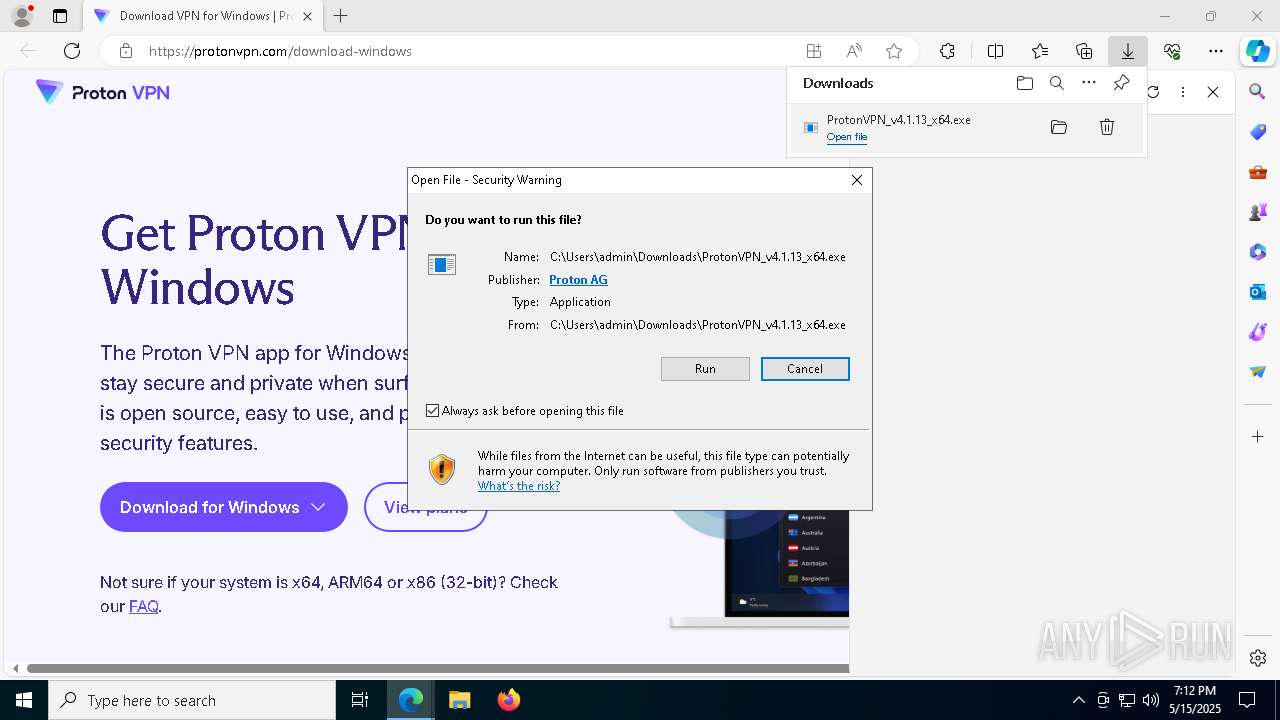This screenshot has width=1280, height=720.
Task: Open the Proton AG publisher link
Action: point(578,280)
